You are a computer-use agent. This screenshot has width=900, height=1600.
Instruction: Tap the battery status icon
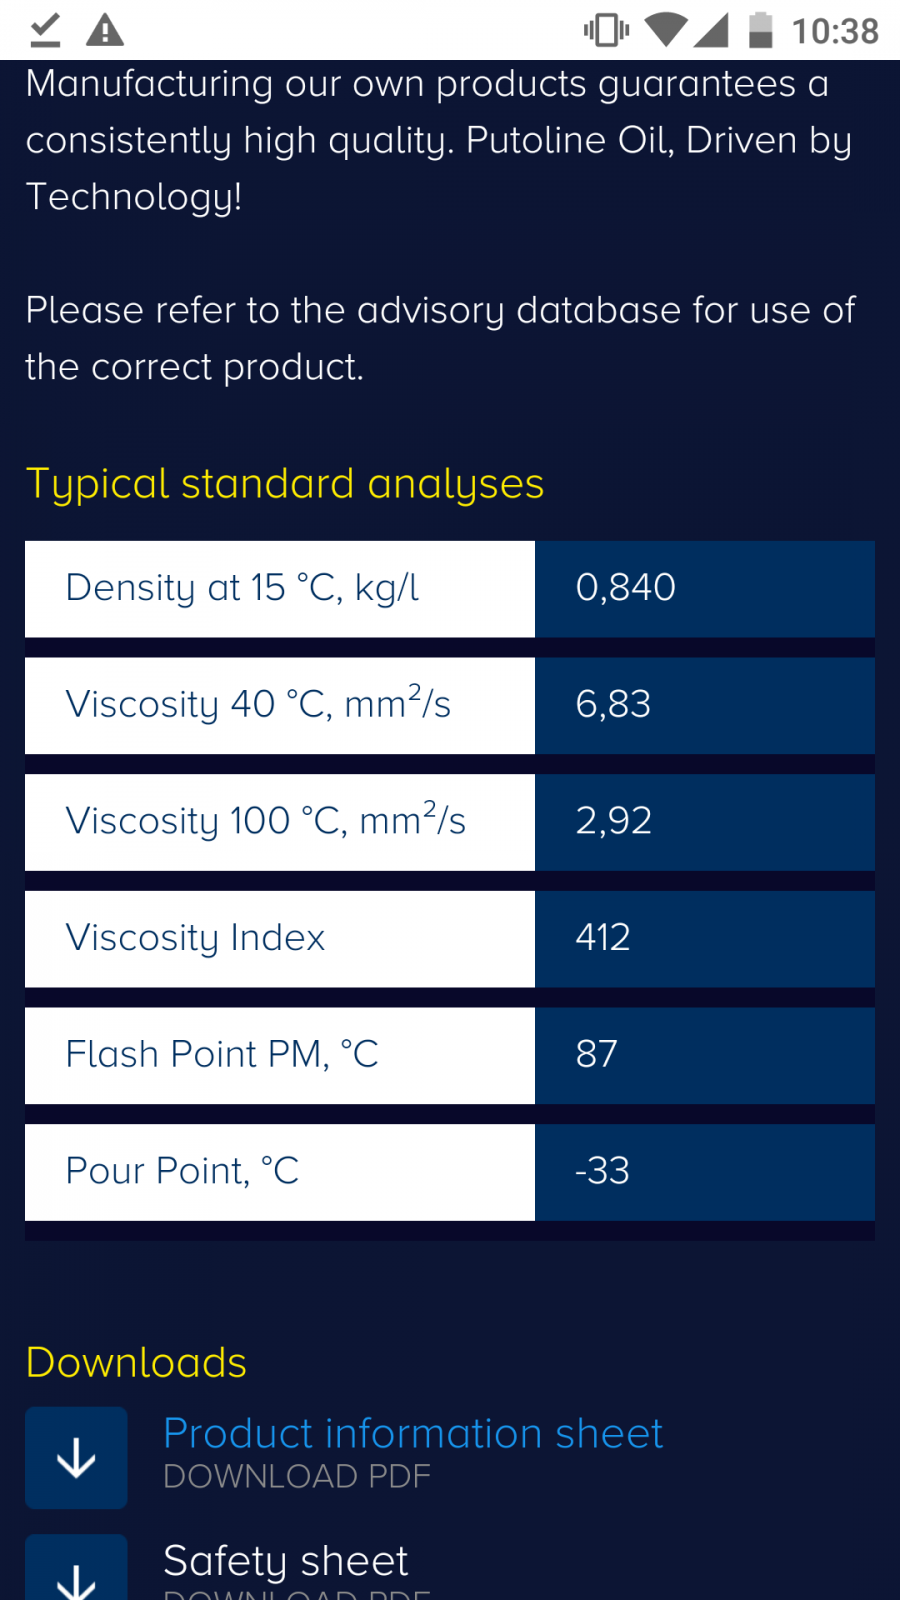(x=761, y=30)
